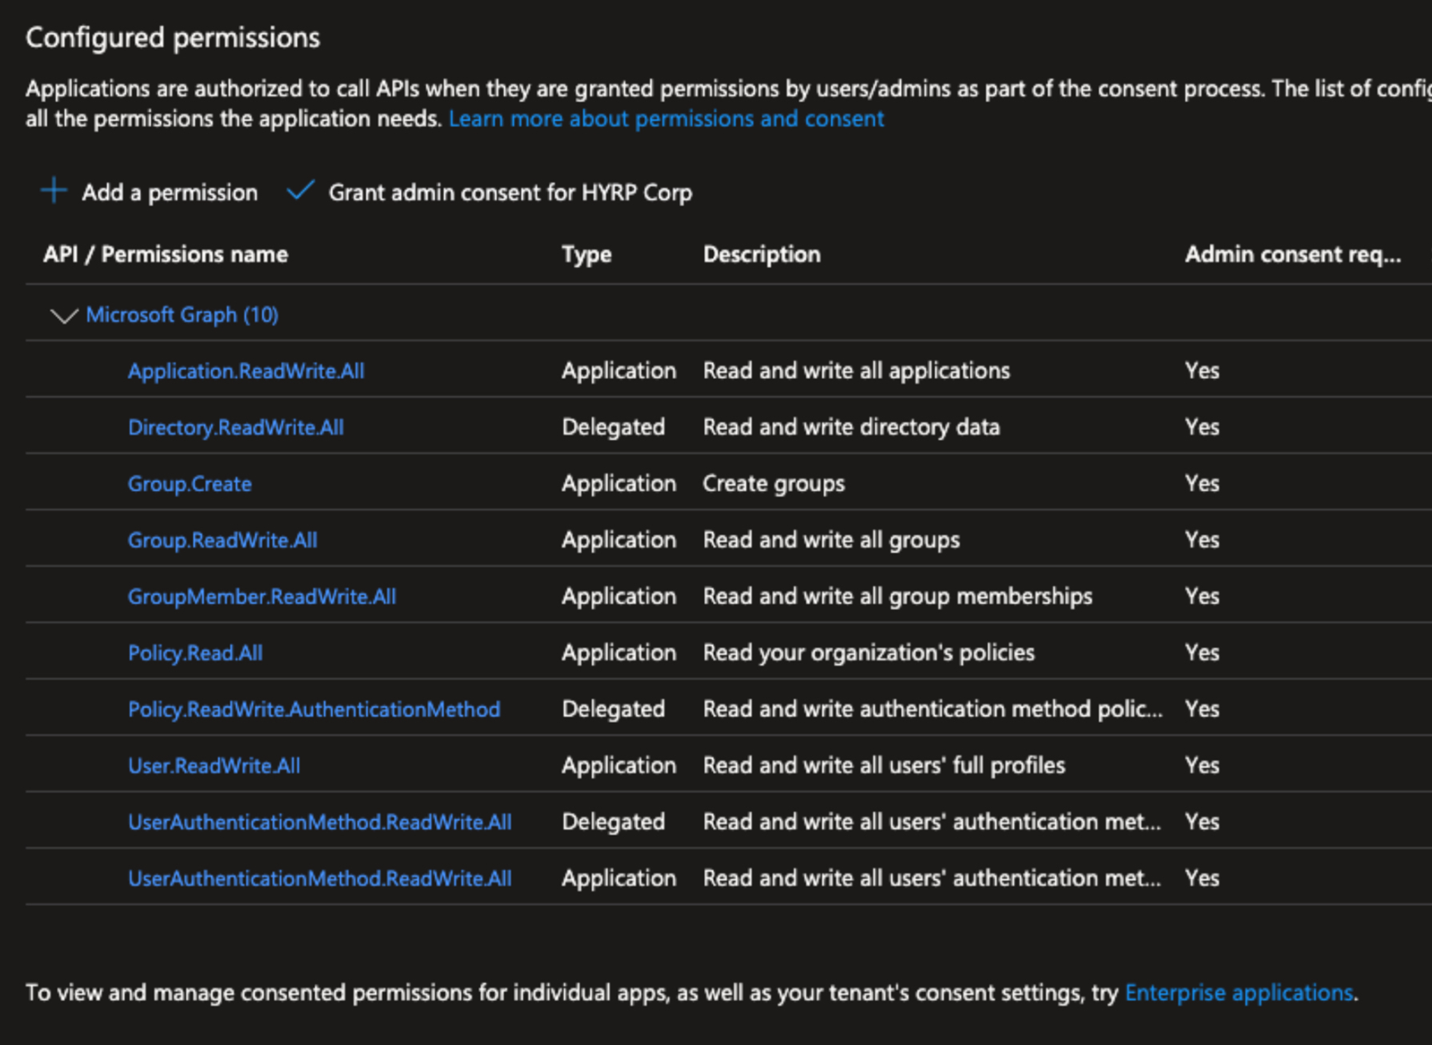Collapse the Microsoft Graph chevron
The width and height of the screenshot is (1432, 1045).
[x=63, y=316]
